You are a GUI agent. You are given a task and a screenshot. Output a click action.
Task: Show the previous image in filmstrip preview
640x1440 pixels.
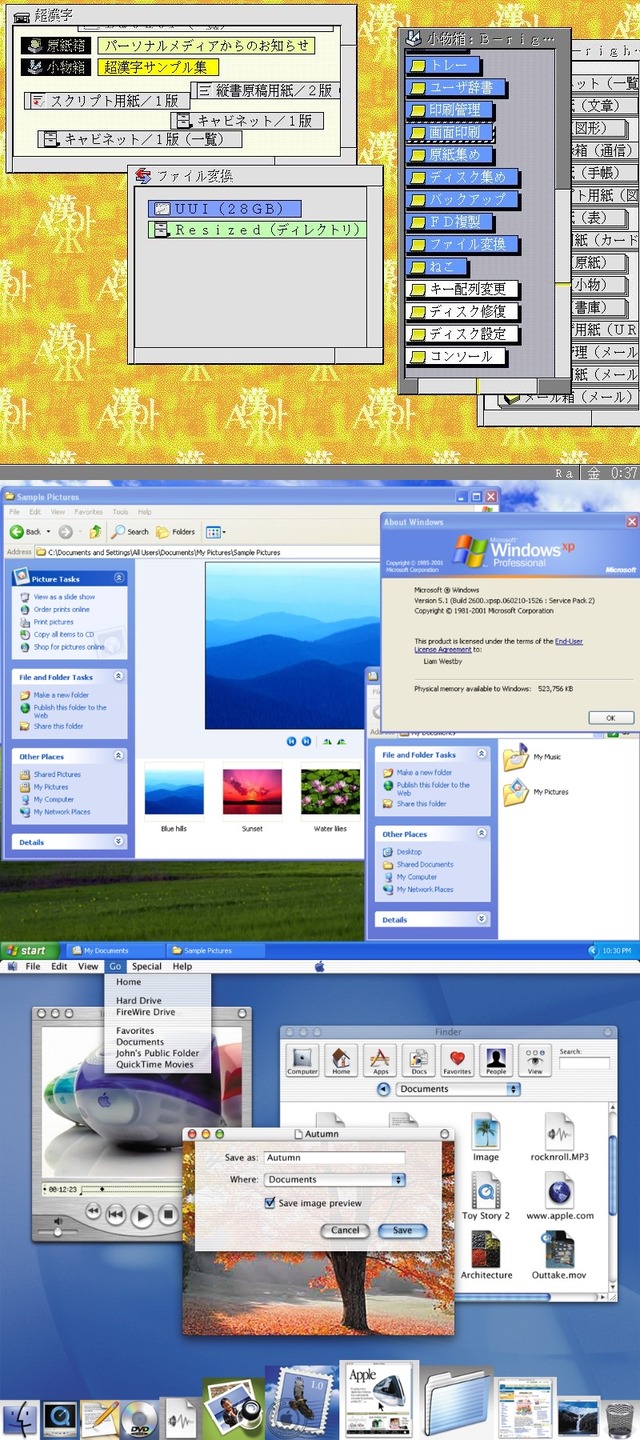pyautogui.click(x=292, y=741)
